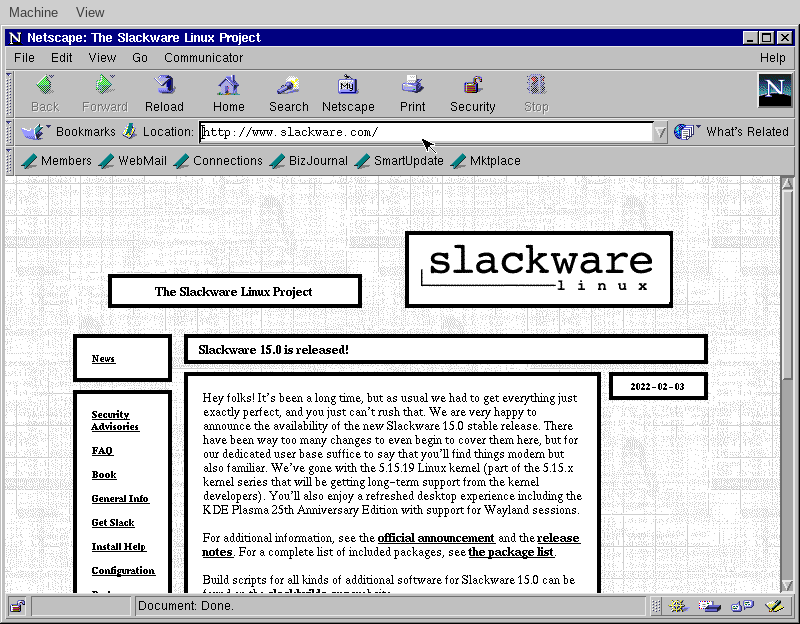The image size is (800, 624).
Task: Open the FAQ link
Action: point(102,451)
